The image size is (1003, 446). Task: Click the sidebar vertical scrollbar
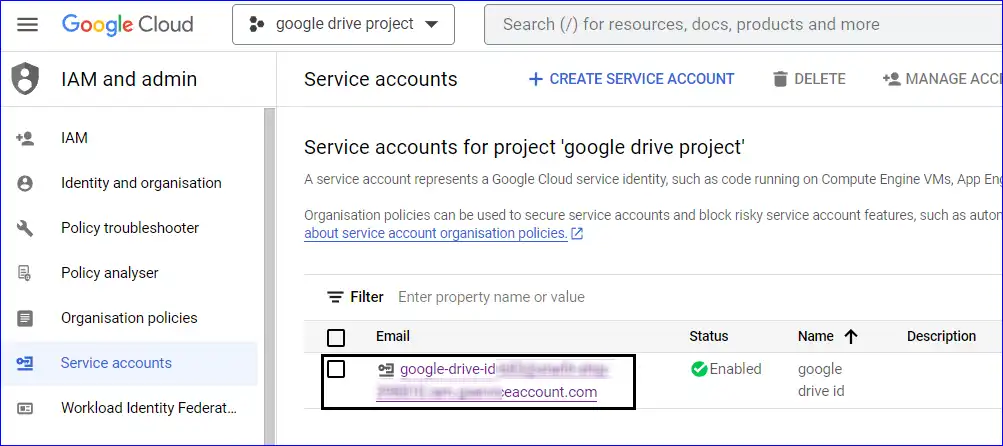(269, 275)
